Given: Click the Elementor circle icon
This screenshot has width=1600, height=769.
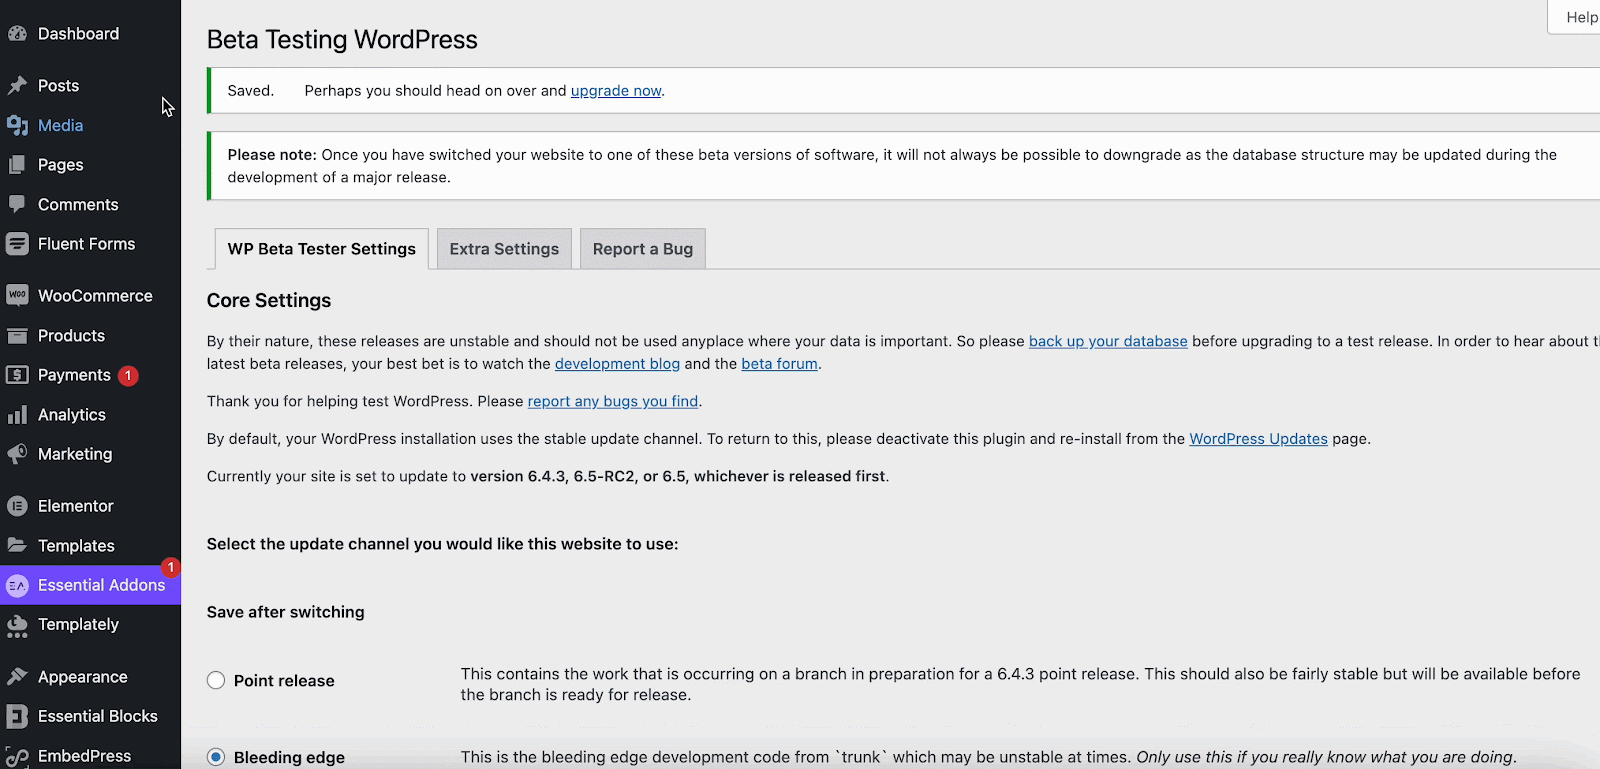Looking at the screenshot, I should pyautogui.click(x=17, y=506).
